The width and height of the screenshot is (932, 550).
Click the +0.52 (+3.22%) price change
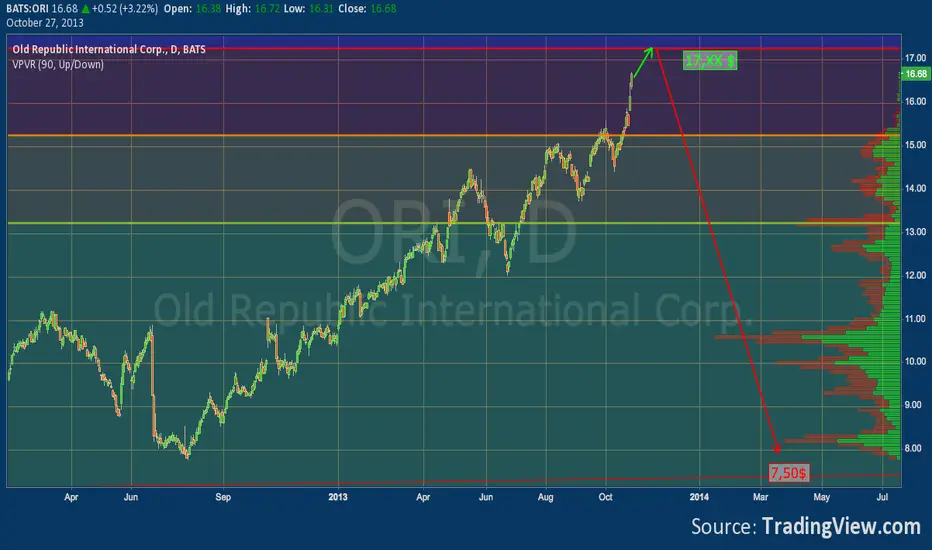[125, 9]
